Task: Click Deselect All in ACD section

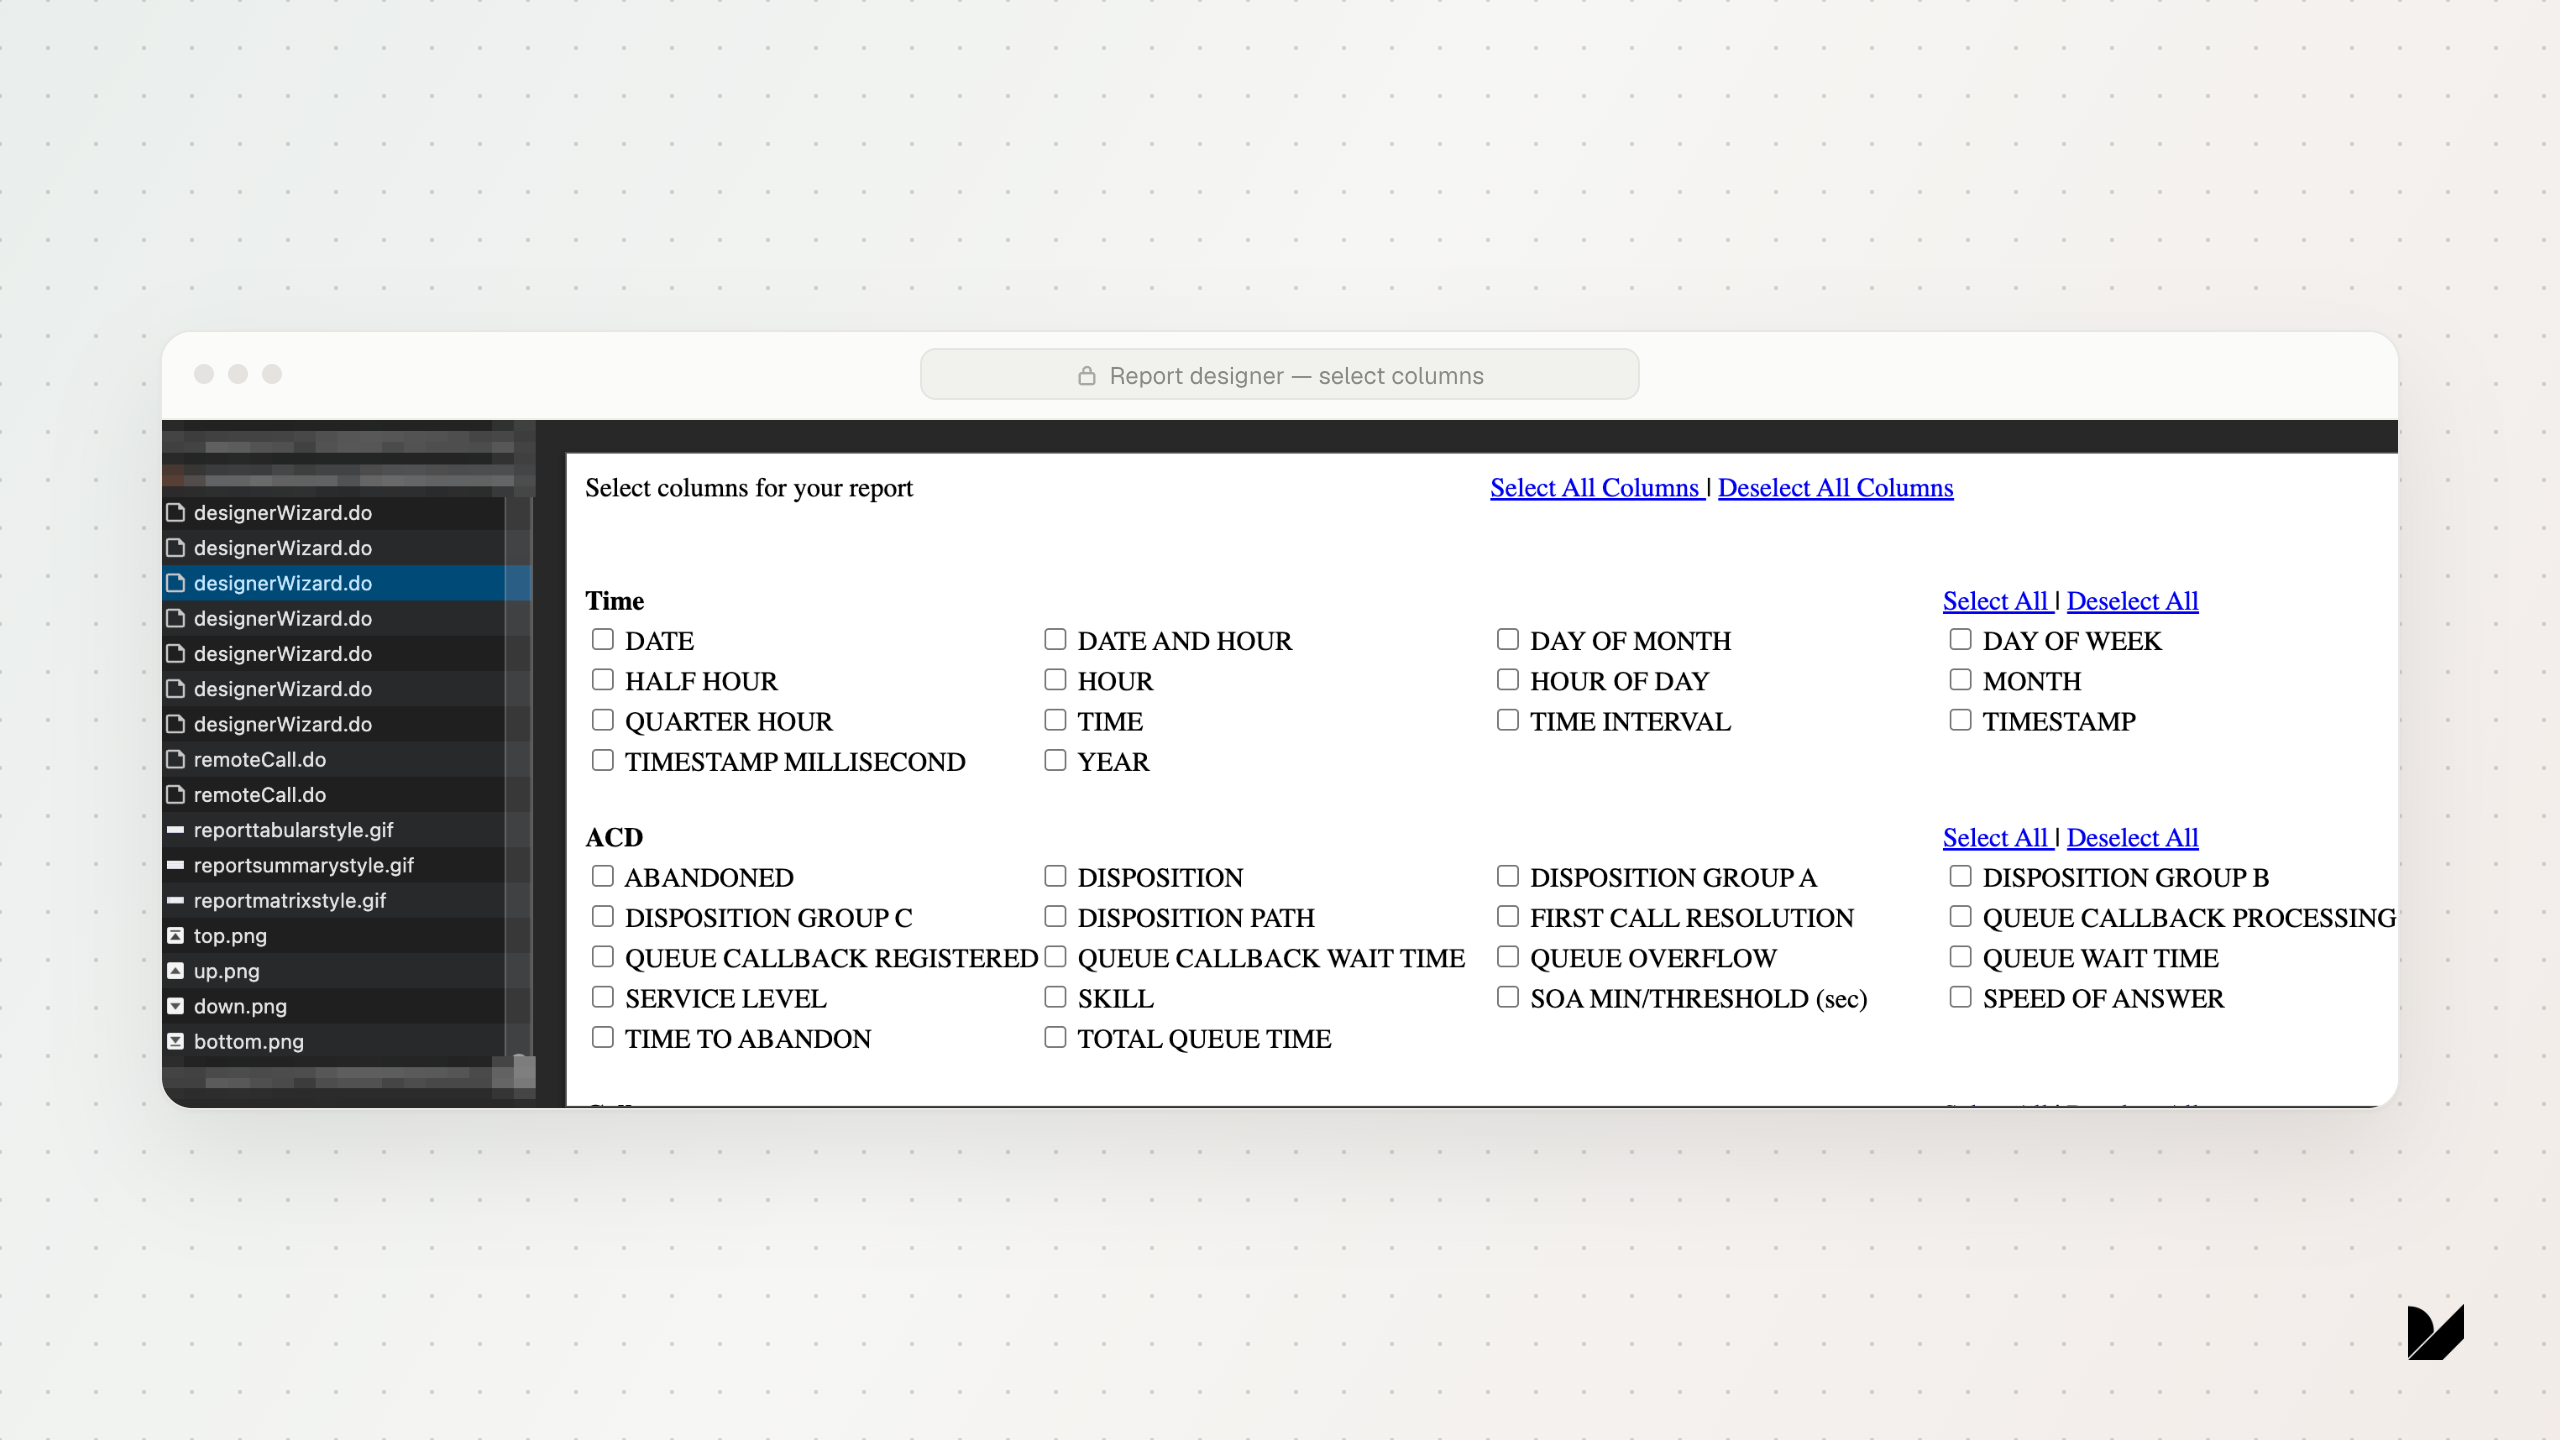Action: pyautogui.click(x=2133, y=838)
